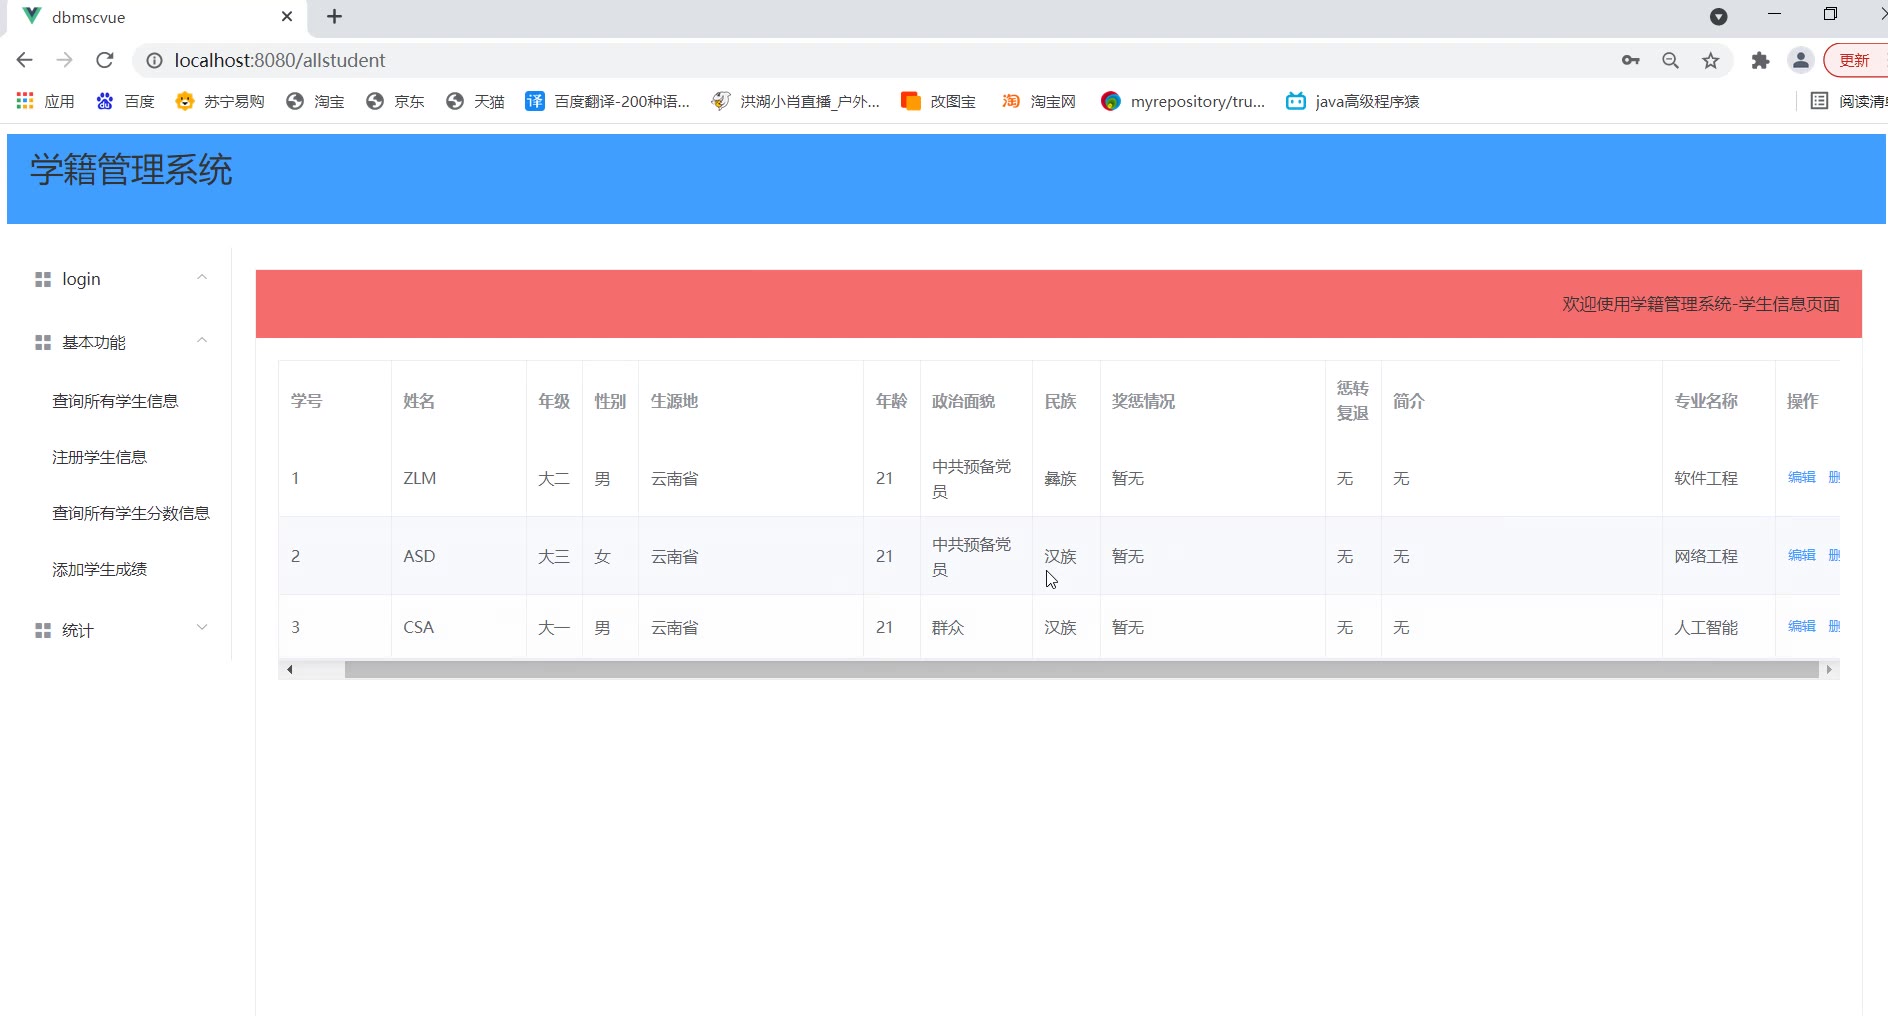Image resolution: width=1888 pixels, height=1016 pixels.
Task: Open a new tab with plus icon
Action: [x=335, y=17]
